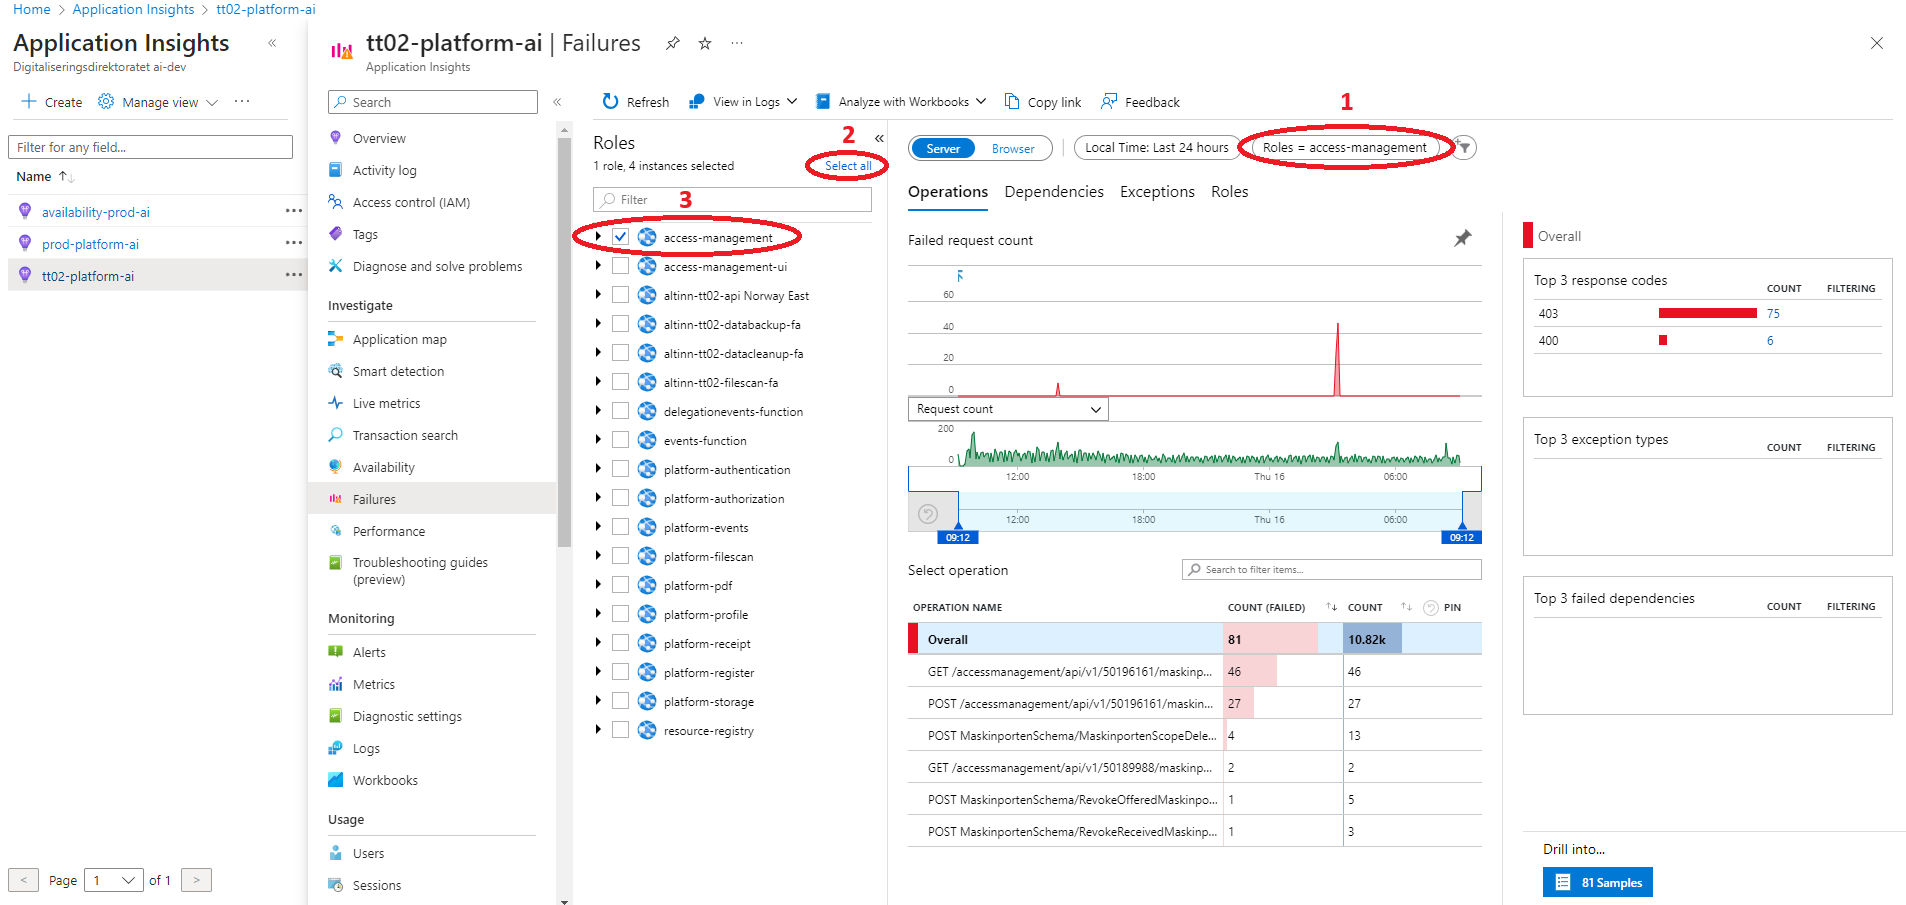Open the 81 Samples drill-in button
The height and width of the screenshot is (905, 1906).
1597,882
